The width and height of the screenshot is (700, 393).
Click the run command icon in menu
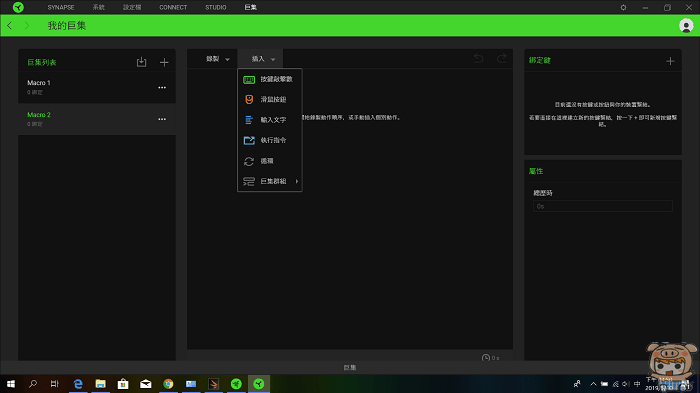249,140
